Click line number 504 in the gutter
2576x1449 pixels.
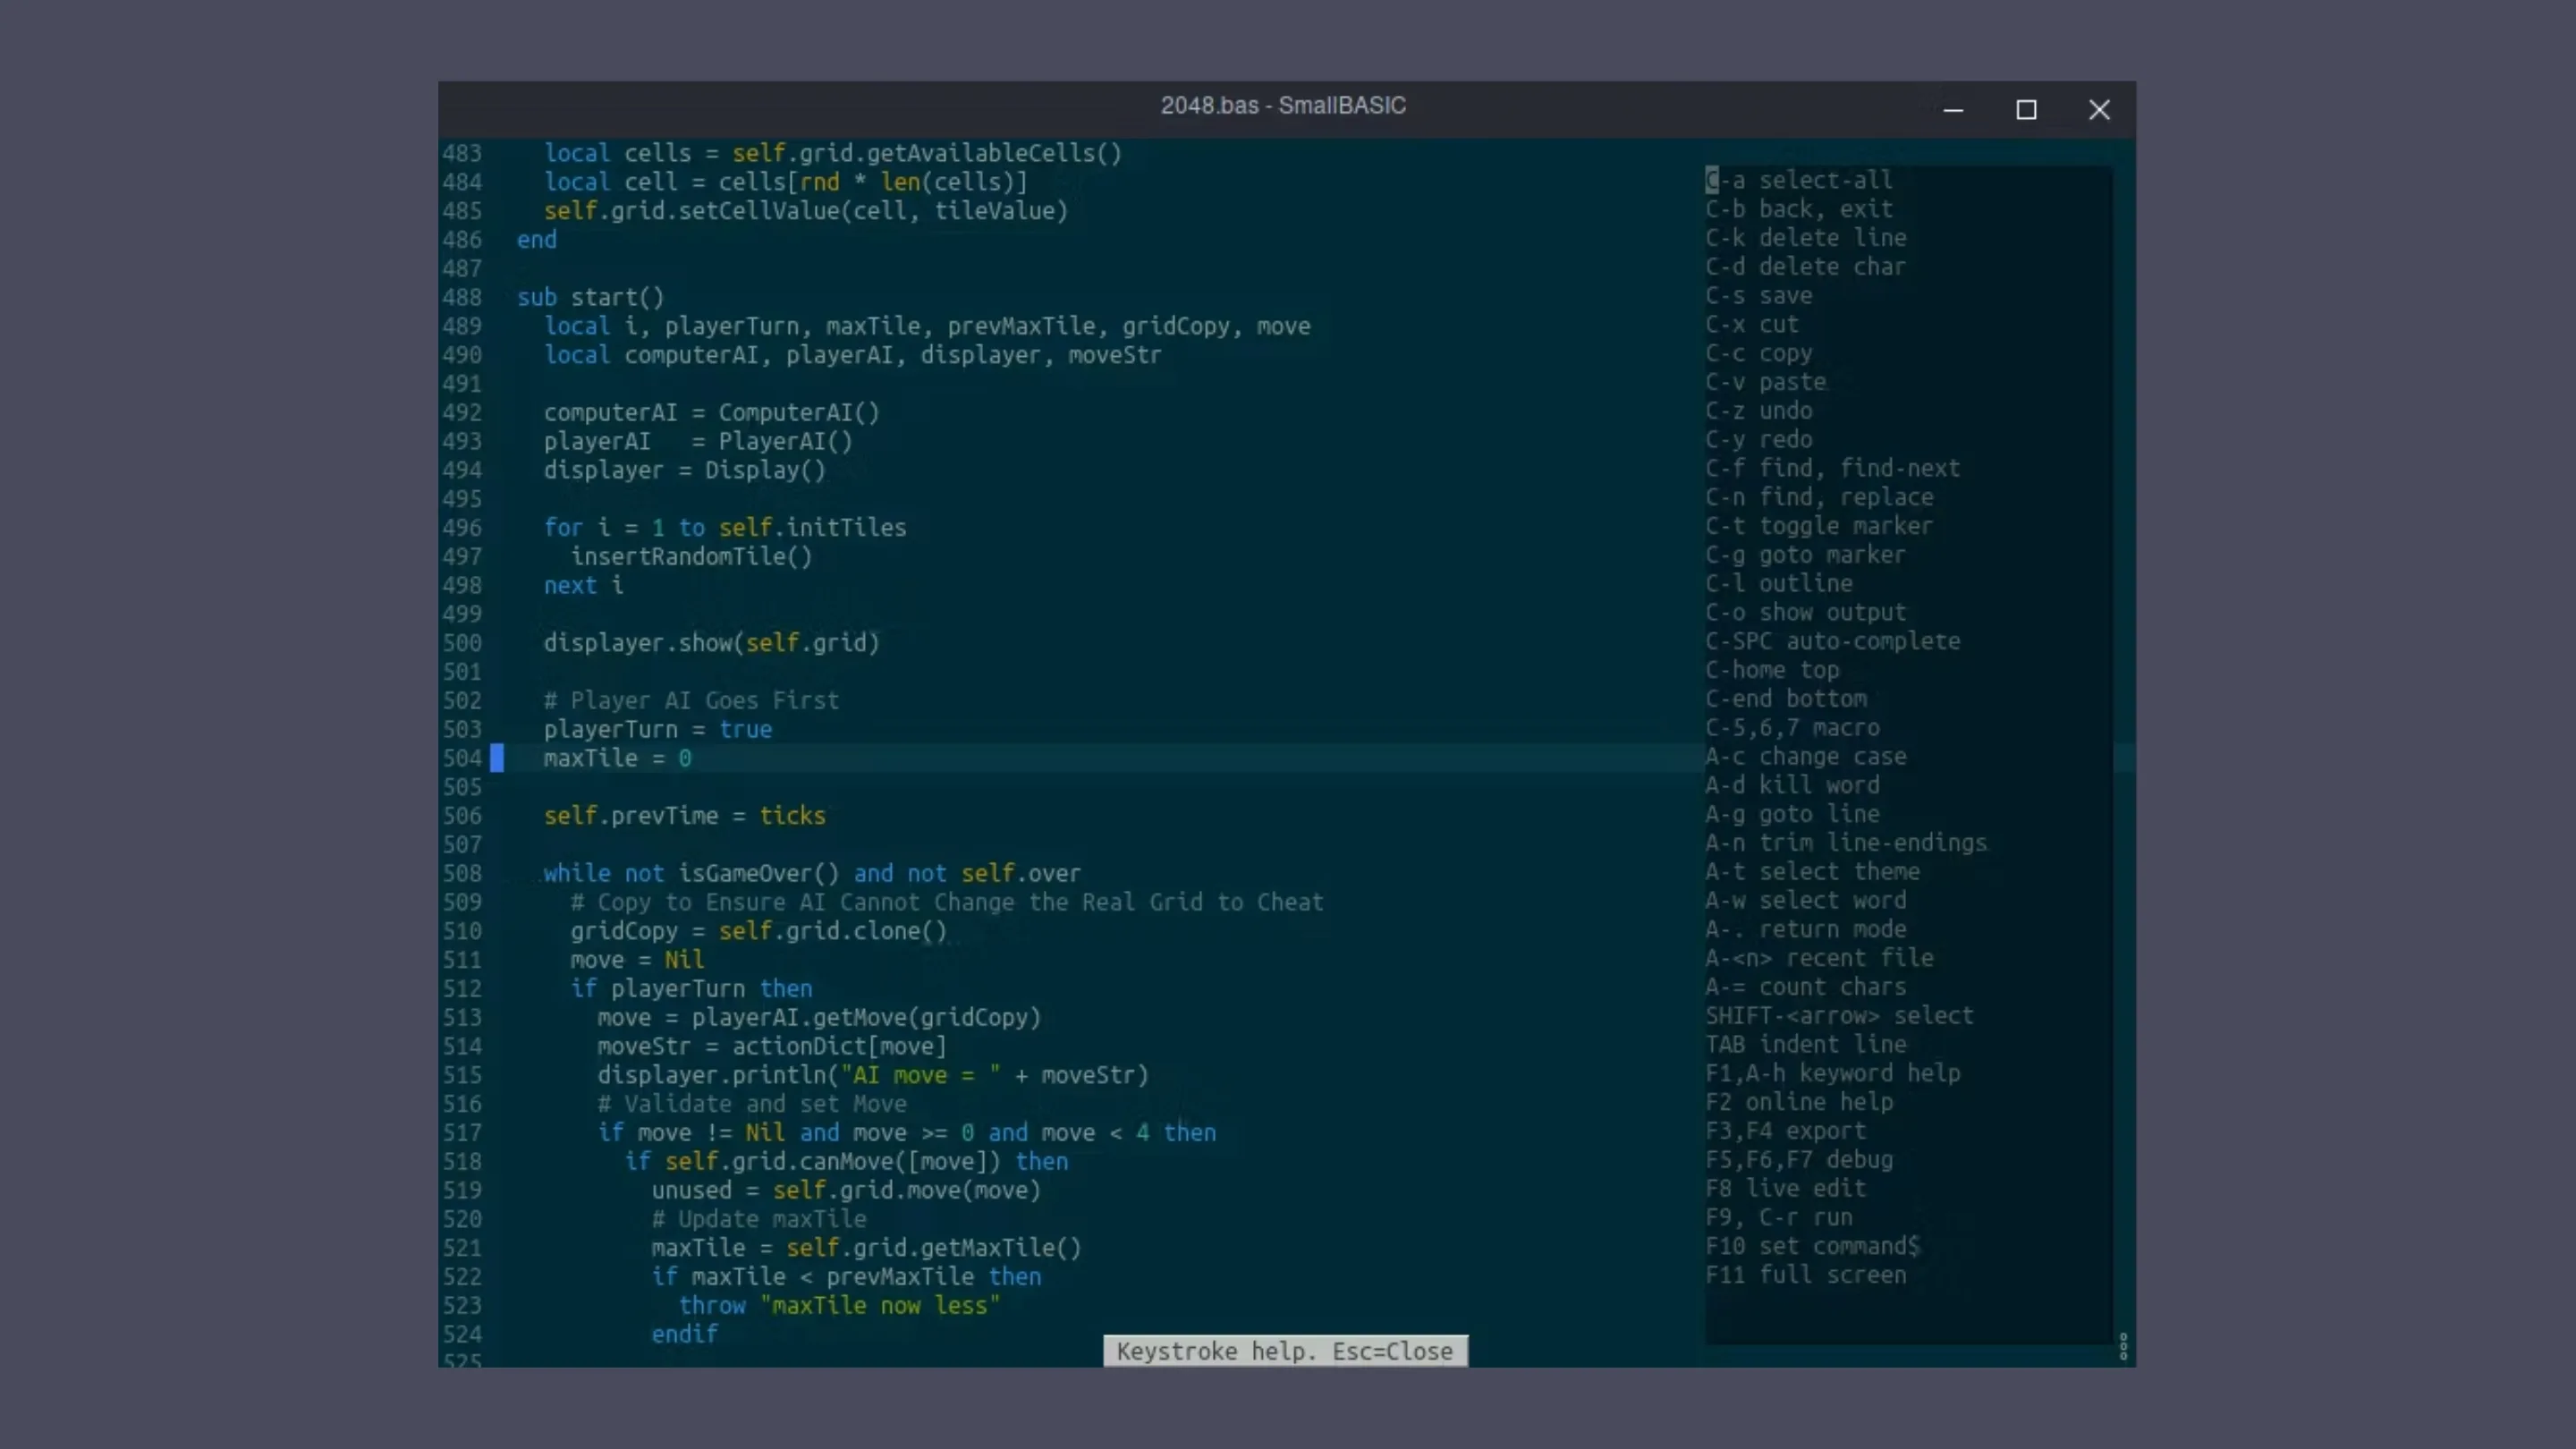pyautogui.click(x=462, y=758)
